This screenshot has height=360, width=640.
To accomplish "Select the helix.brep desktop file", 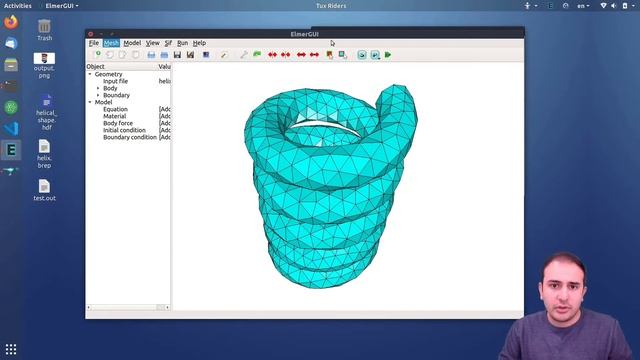I will click(44, 154).
